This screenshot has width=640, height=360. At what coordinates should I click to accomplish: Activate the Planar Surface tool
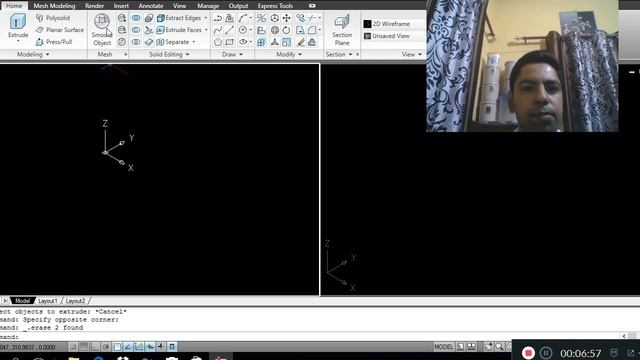coord(60,30)
